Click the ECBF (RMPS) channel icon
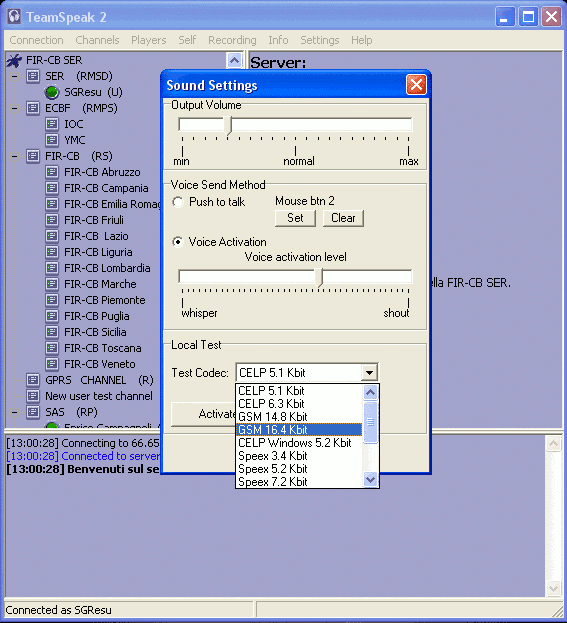 [33, 108]
